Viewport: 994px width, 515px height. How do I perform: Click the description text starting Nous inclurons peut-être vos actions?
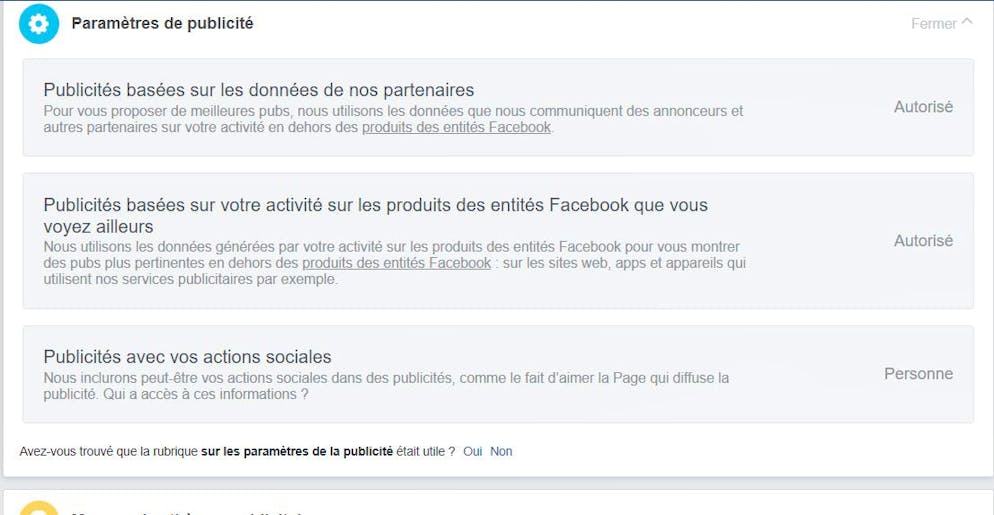[386, 386]
